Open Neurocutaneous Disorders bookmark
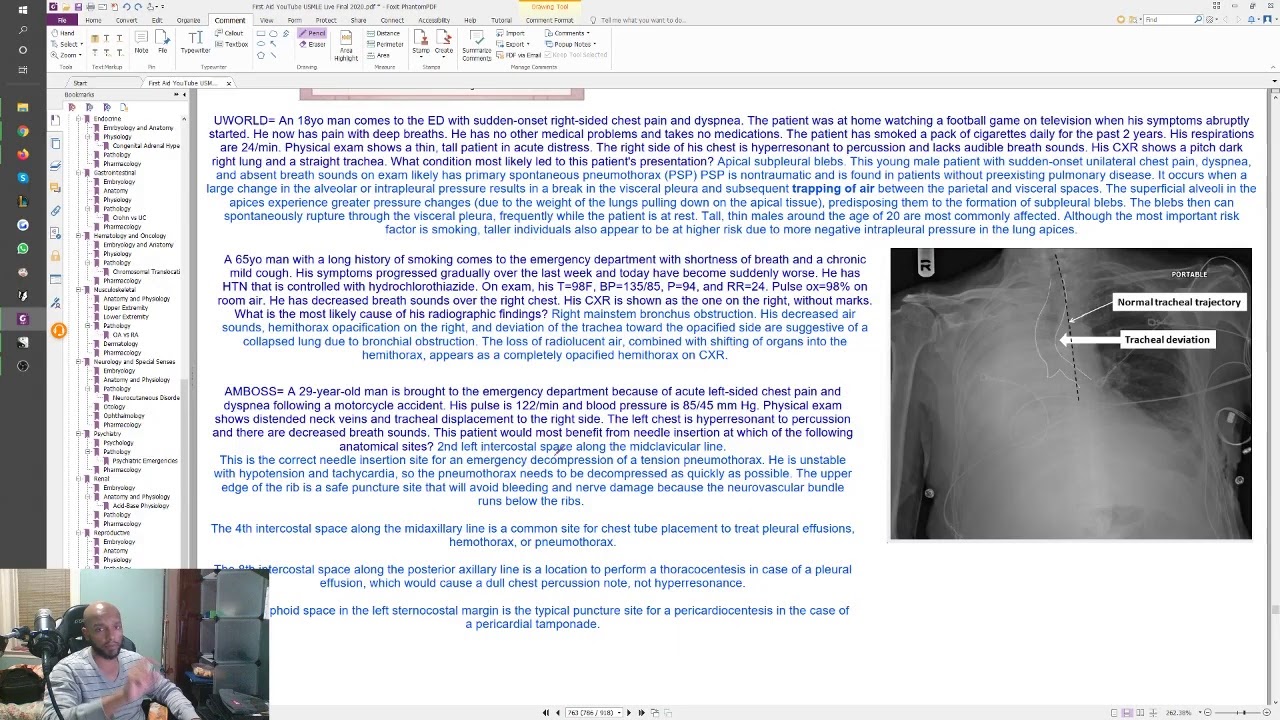The height and width of the screenshot is (720, 1280). 146,398
